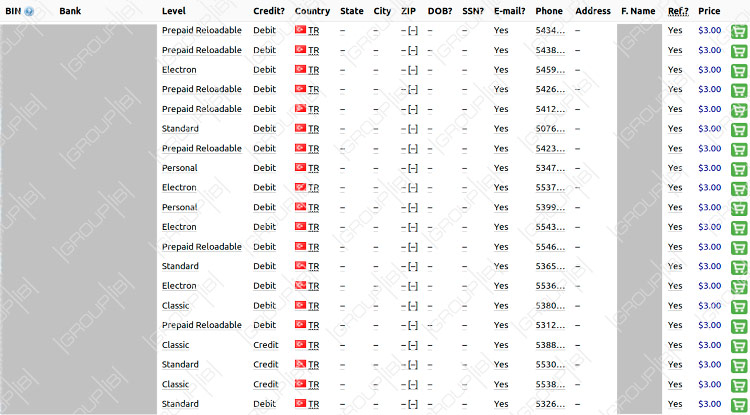Click the TR country link in 5438 row
Viewport: 750px width, 415px height.
pyautogui.click(x=314, y=50)
